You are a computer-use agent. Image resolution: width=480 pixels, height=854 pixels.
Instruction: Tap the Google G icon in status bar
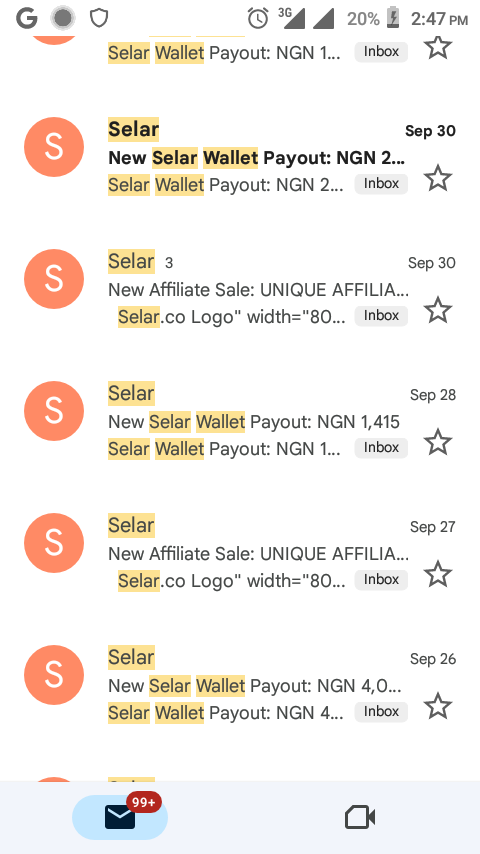pyautogui.click(x=27, y=19)
